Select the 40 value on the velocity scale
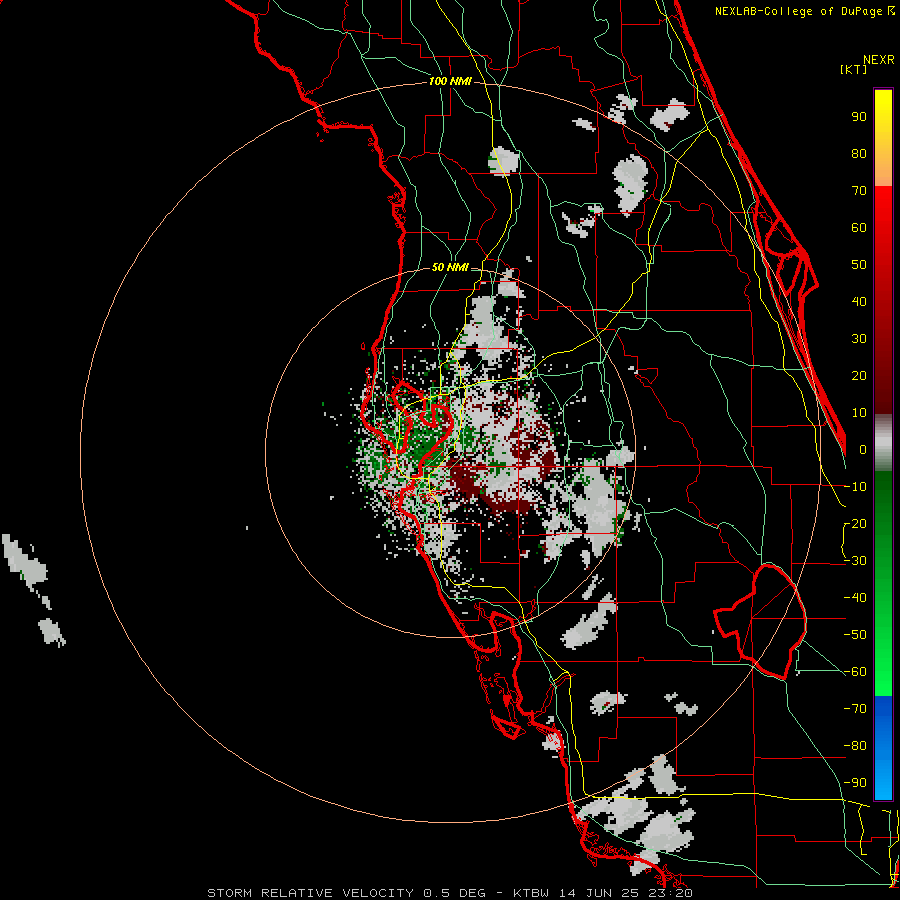This screenshot has width=900, height=900. 859,302
